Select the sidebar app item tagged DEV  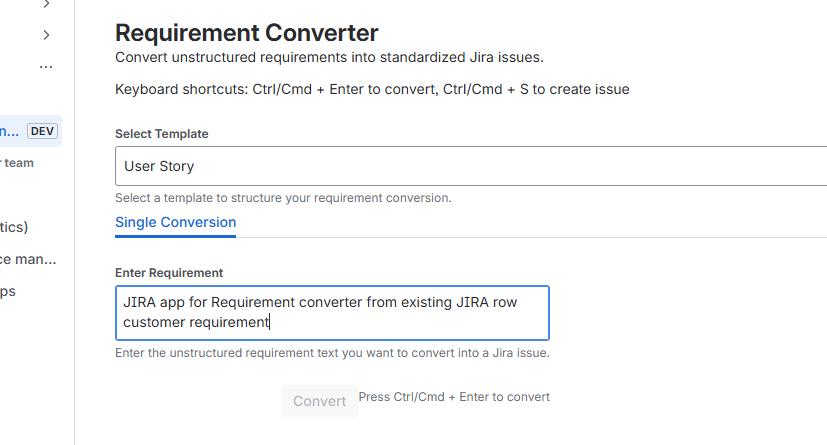tap(10, 131)
